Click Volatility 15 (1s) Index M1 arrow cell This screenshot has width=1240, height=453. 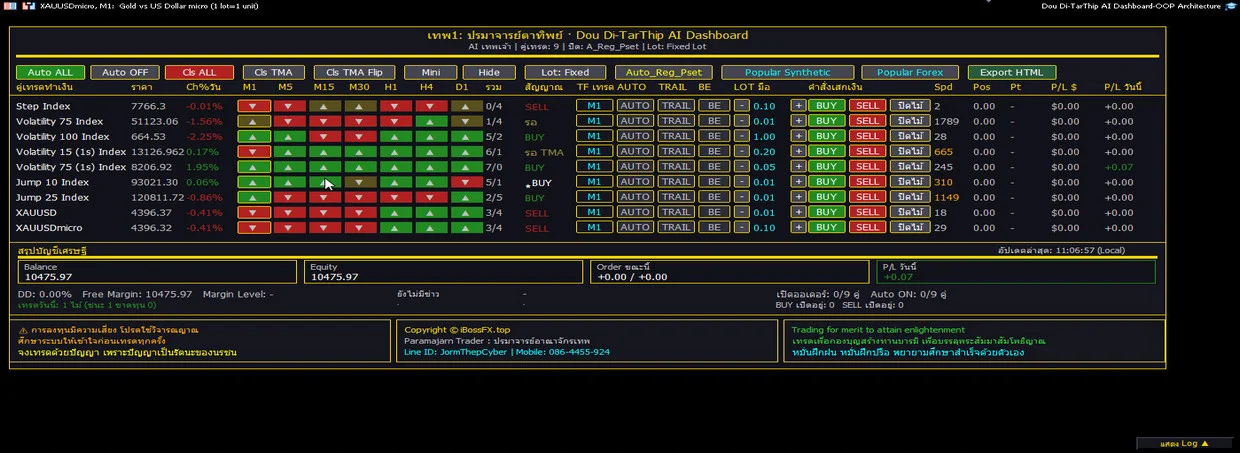[255, 152]
